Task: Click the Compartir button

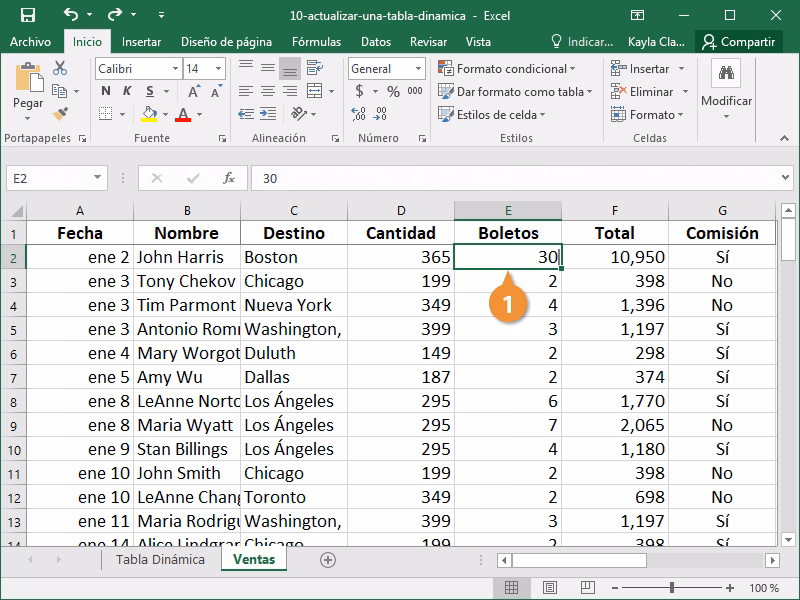Action: click(x=738, y=42)
